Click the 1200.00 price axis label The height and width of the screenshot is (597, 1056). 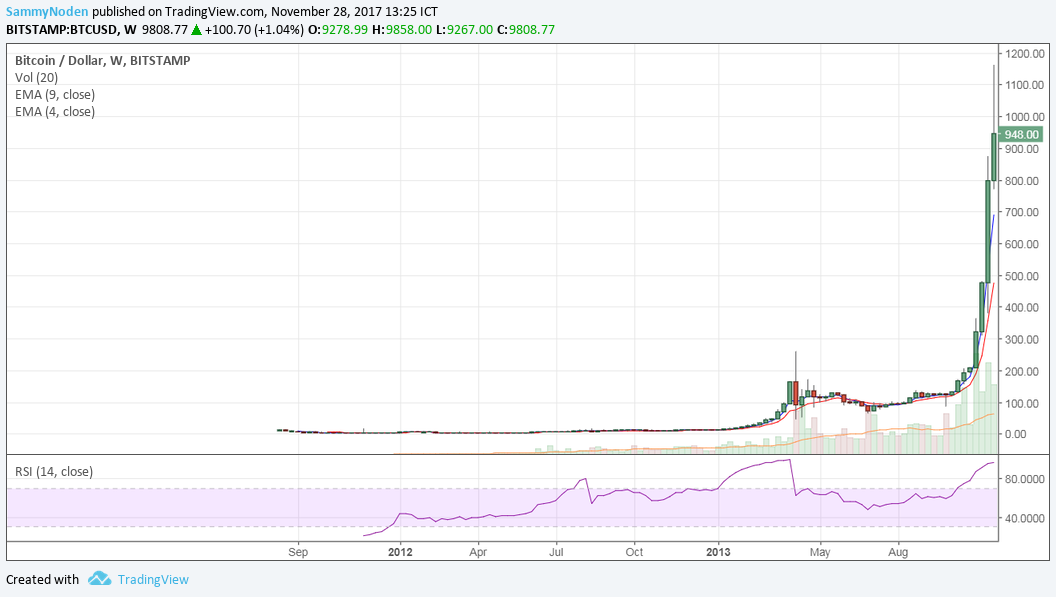point(1025,54)
